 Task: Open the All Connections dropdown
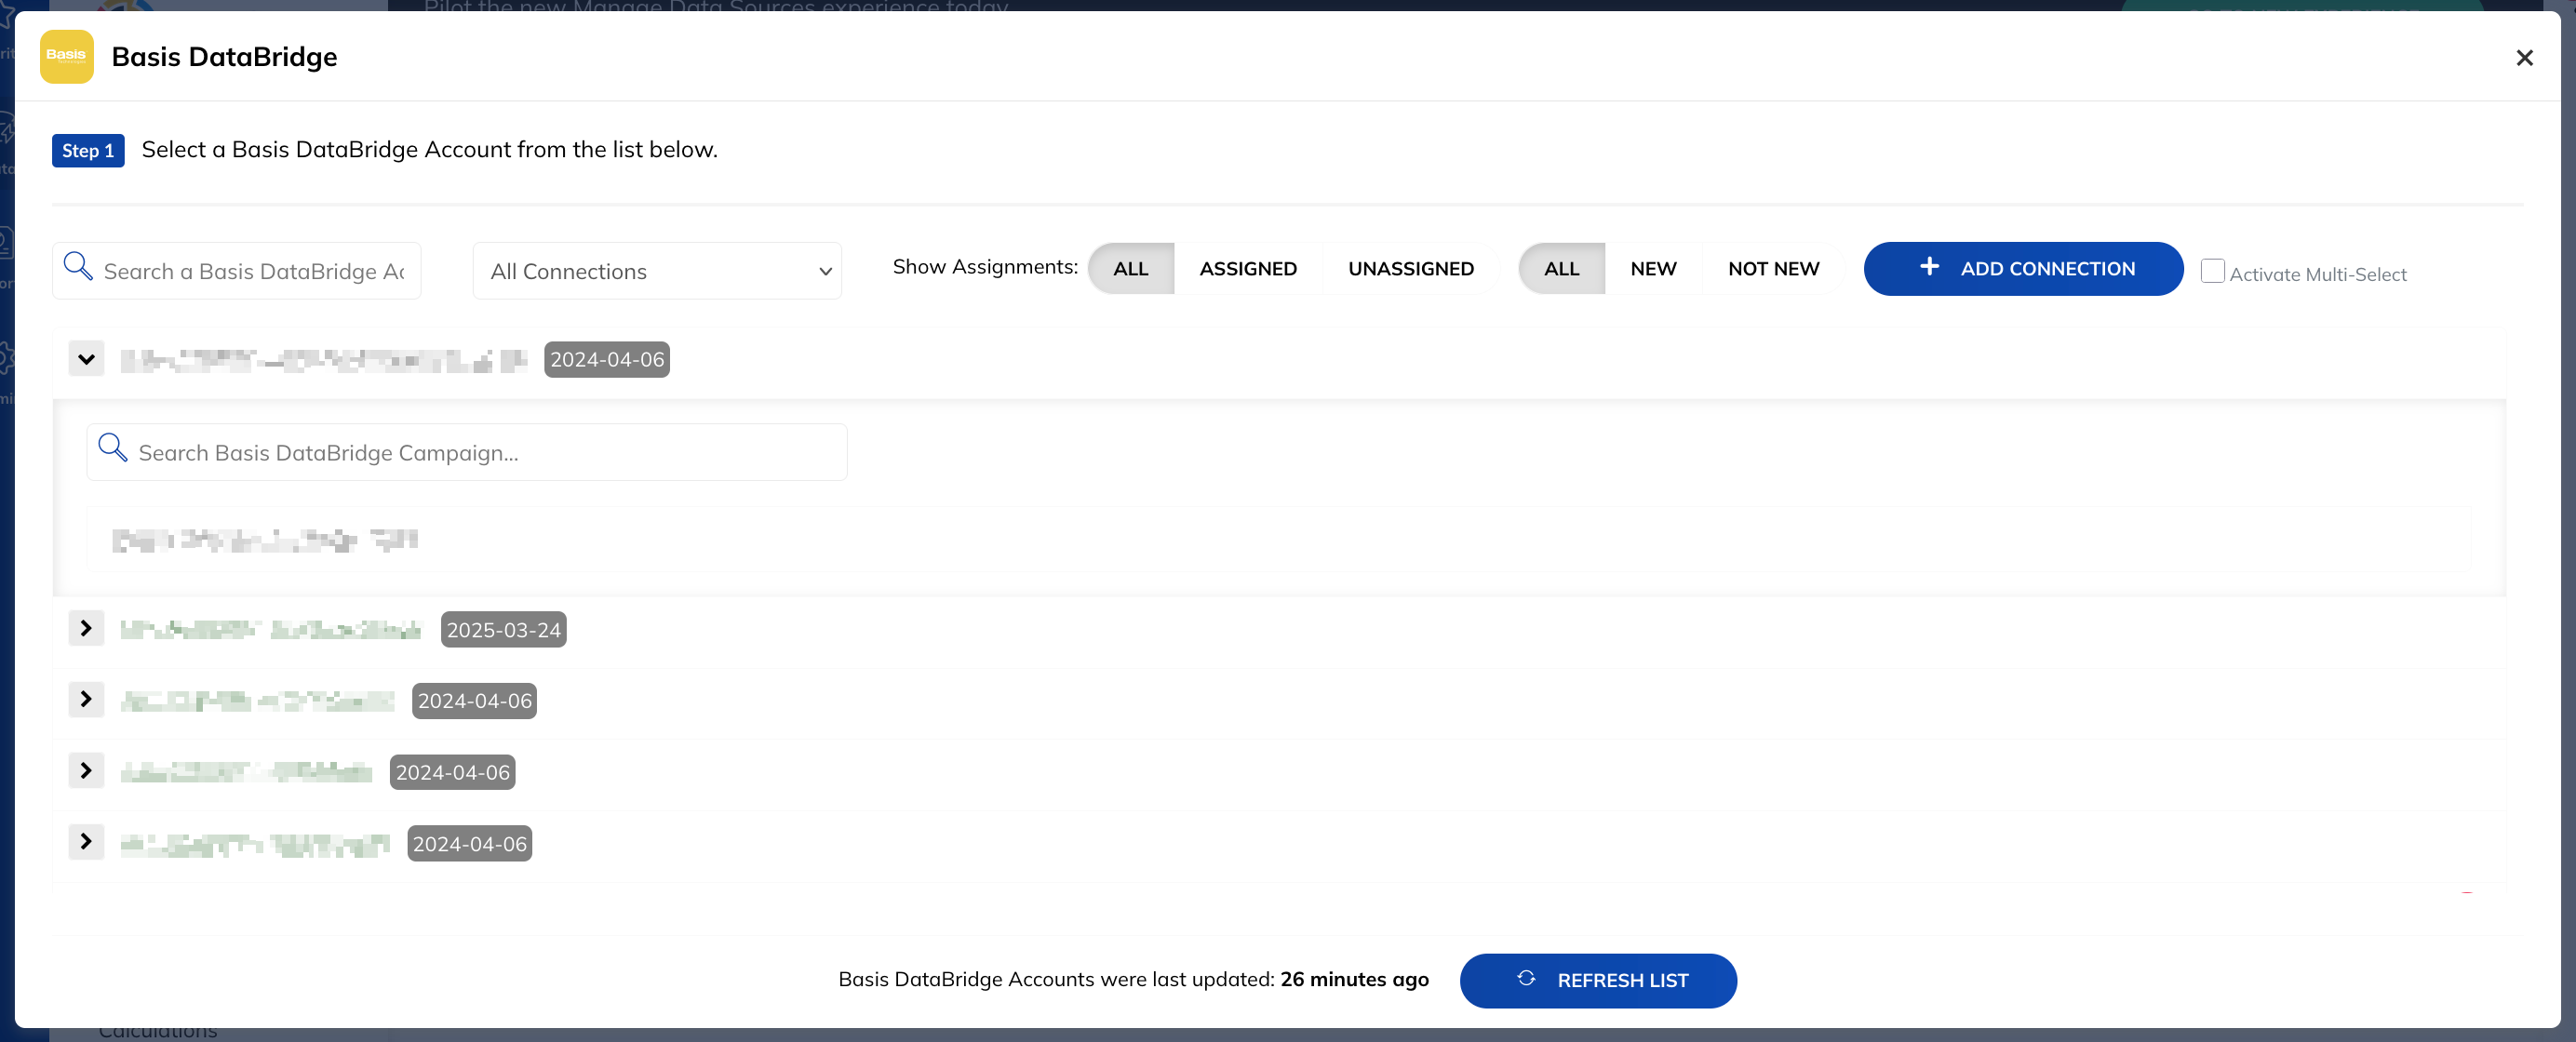point(657,271)
